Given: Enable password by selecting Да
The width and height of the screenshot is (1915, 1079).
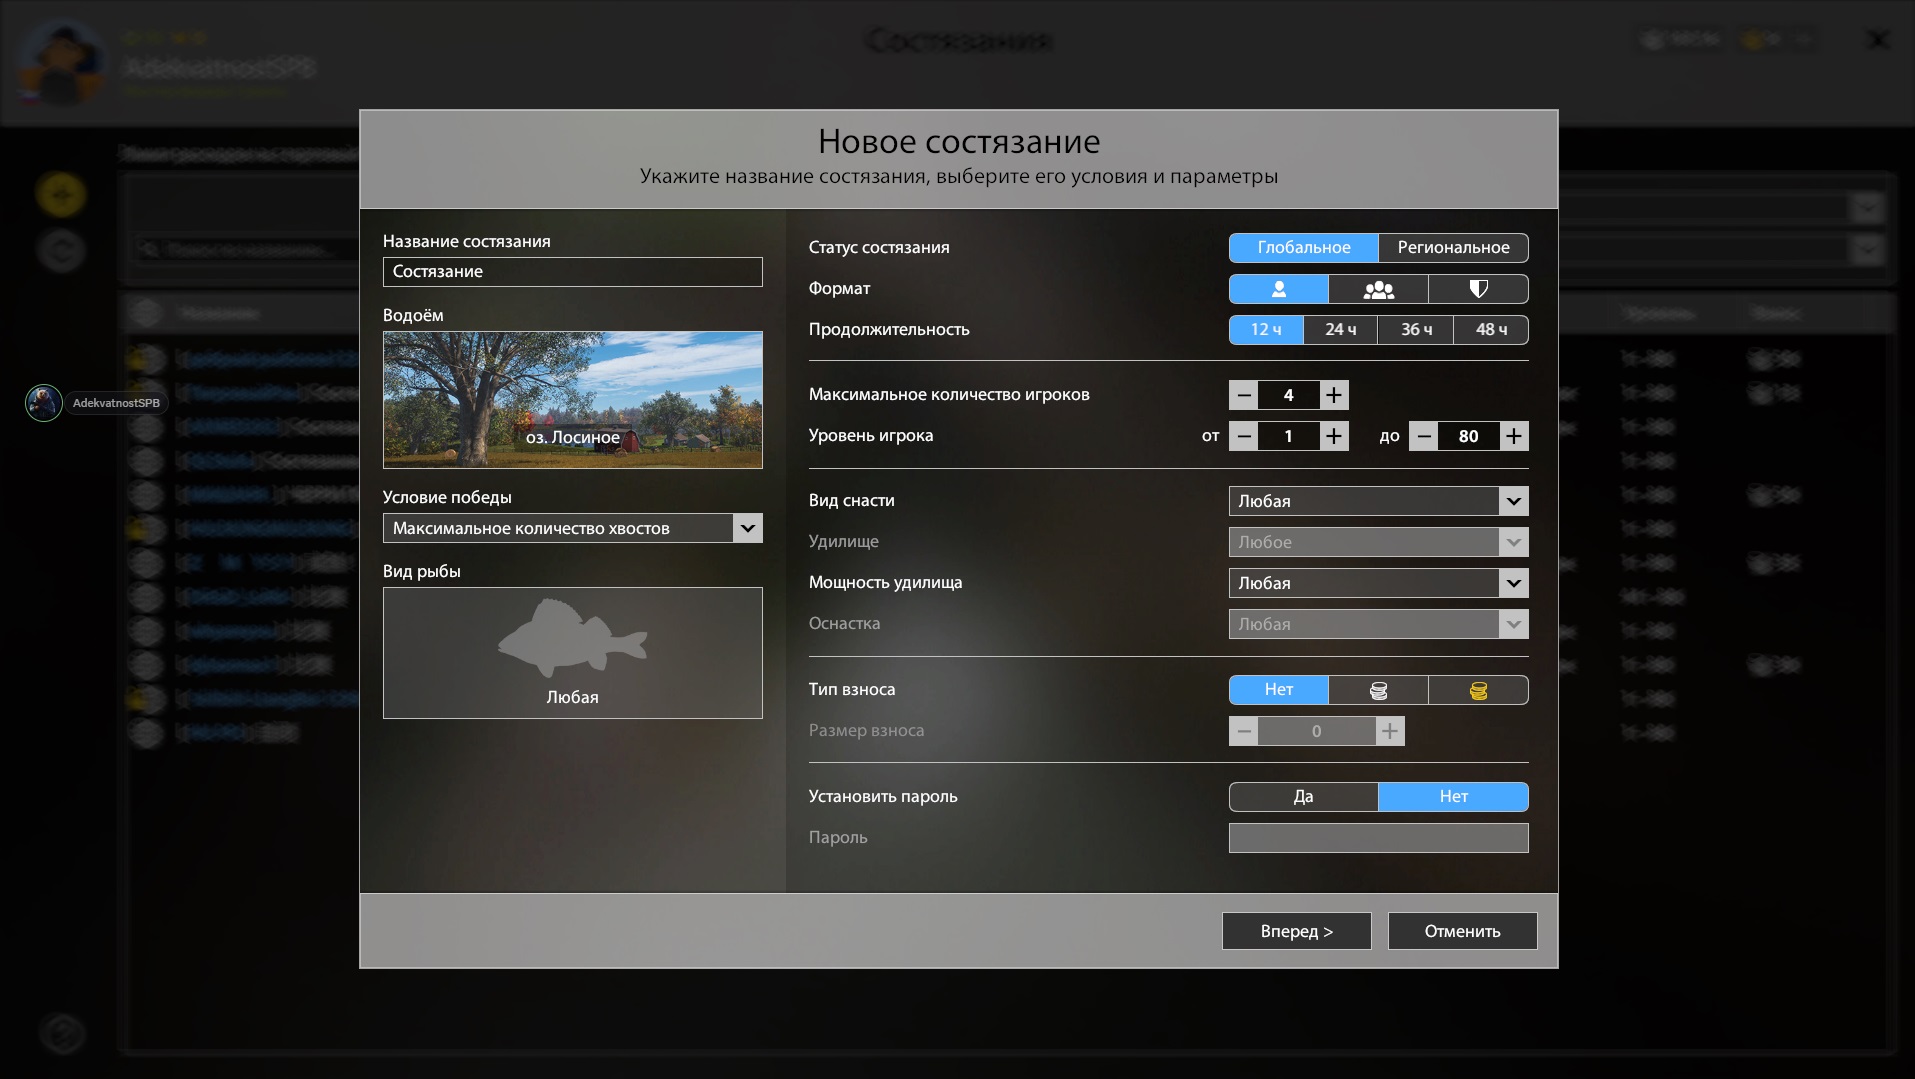Looking at the screenshot, I should click(1303, 797).
